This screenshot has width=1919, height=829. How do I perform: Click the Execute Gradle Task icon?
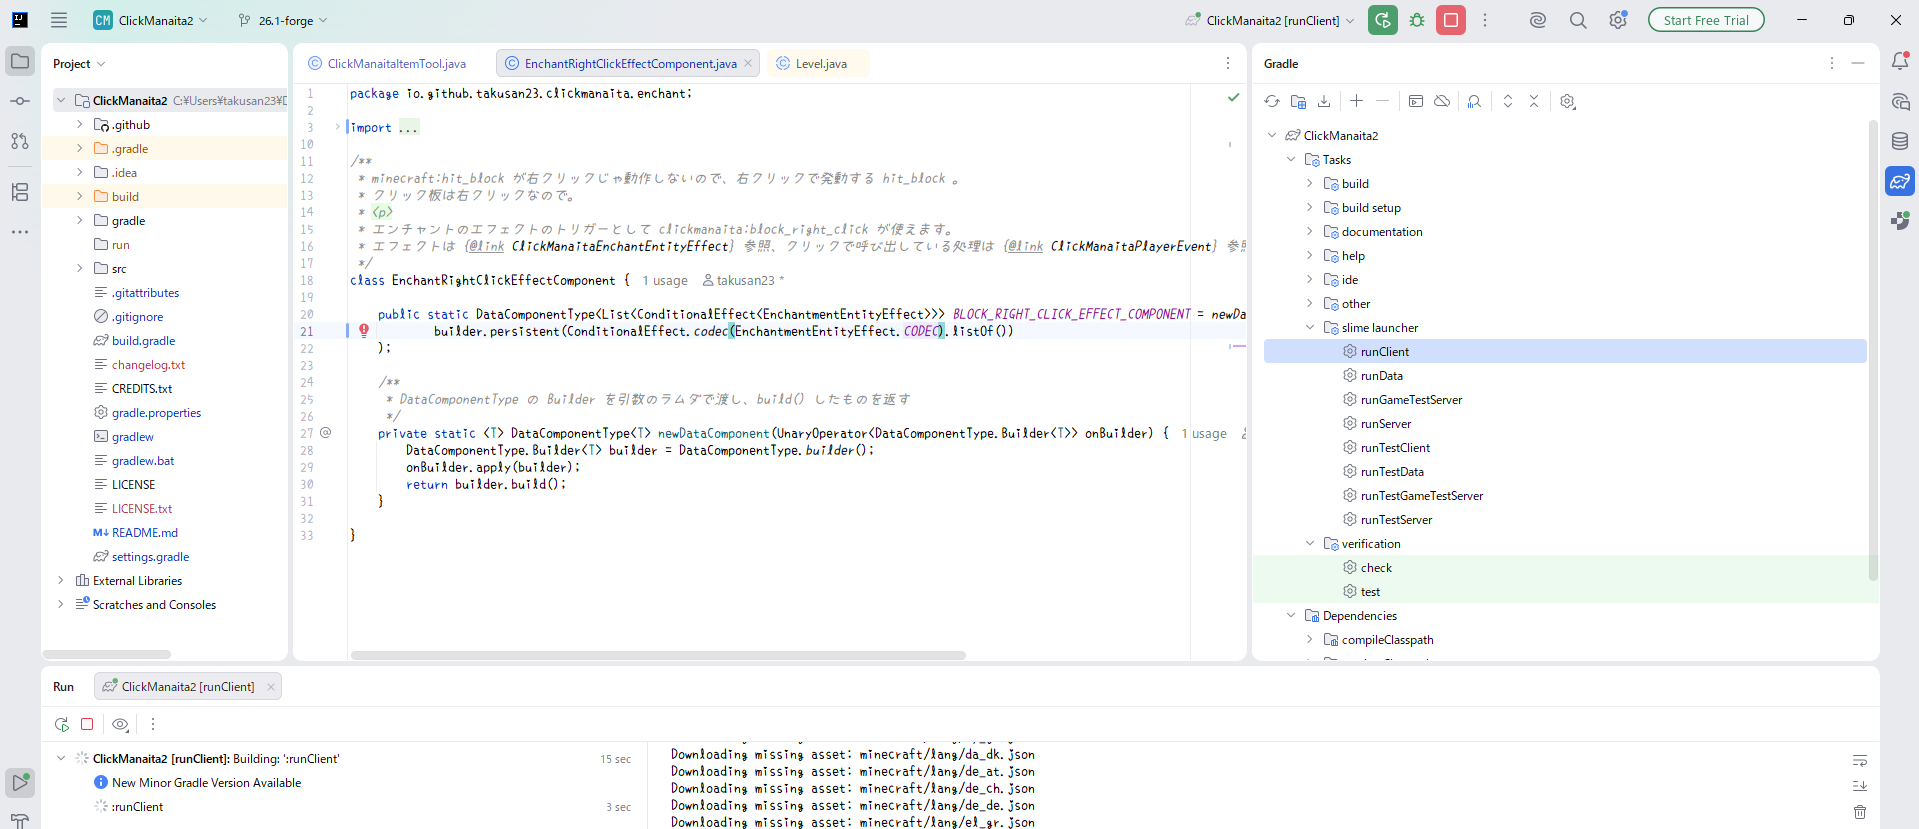click(1416, 101)
